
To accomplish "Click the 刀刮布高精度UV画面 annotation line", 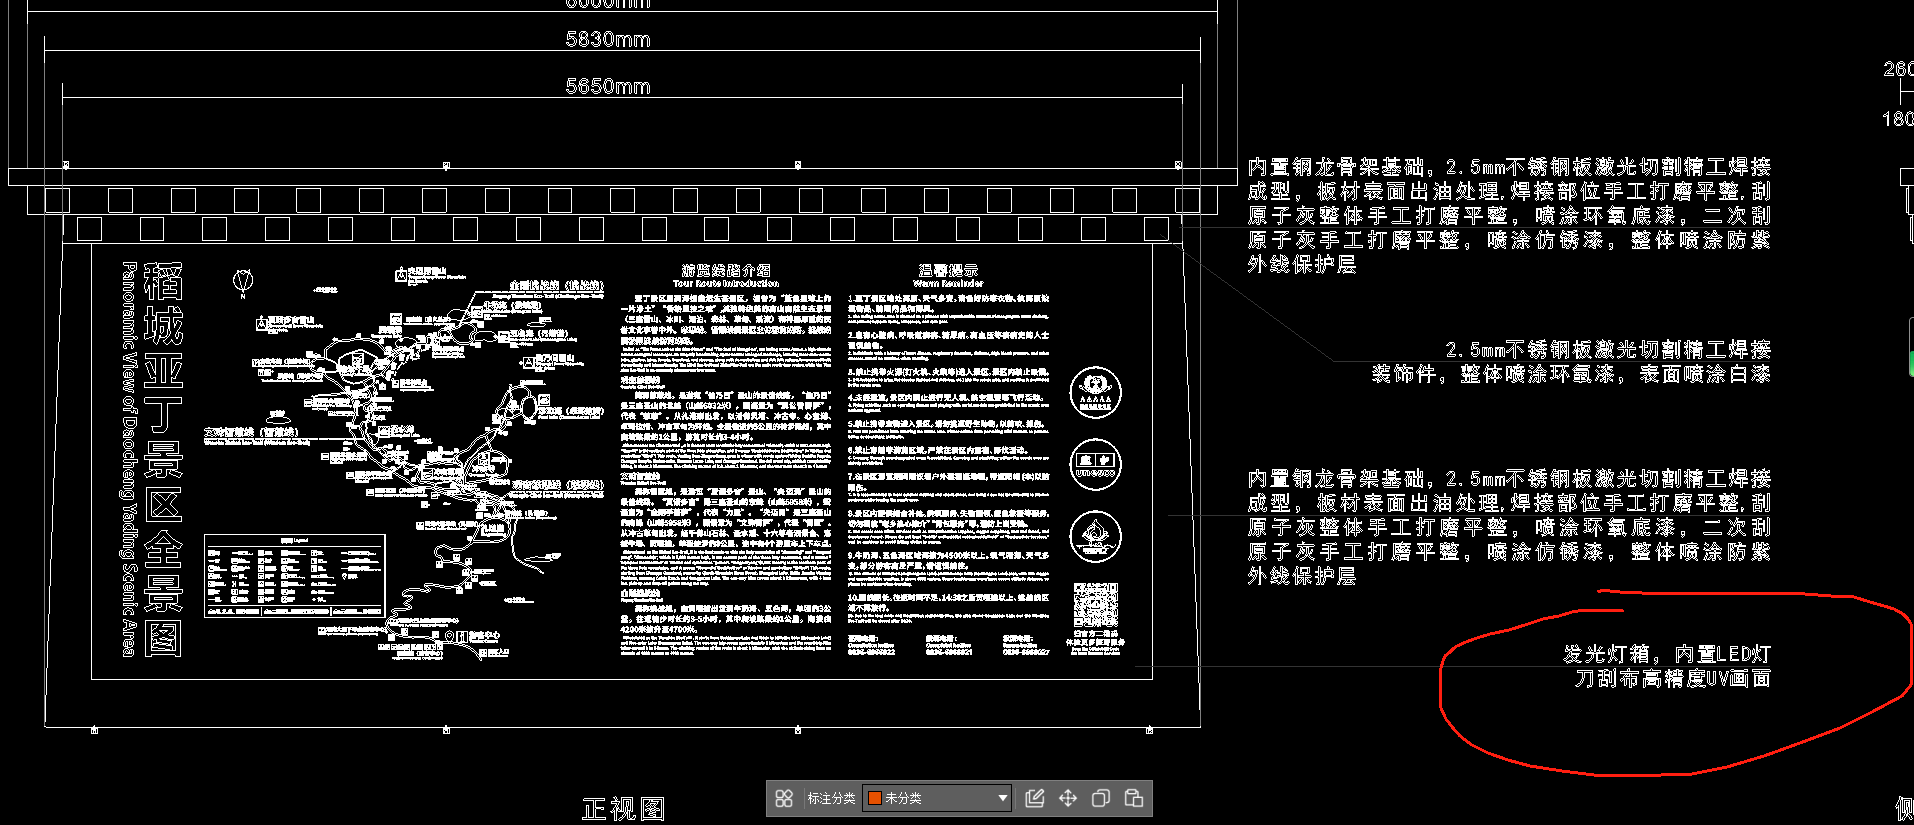I will [1673, 678].
